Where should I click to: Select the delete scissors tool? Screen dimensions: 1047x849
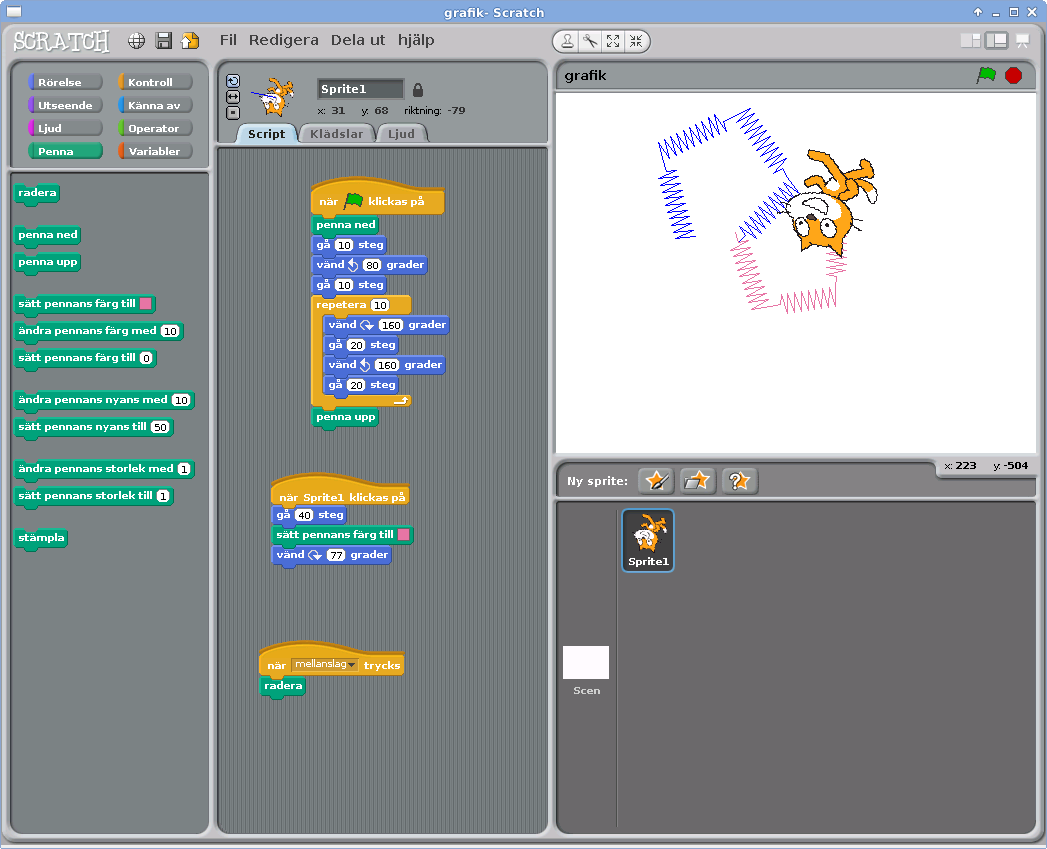(590, 41)
